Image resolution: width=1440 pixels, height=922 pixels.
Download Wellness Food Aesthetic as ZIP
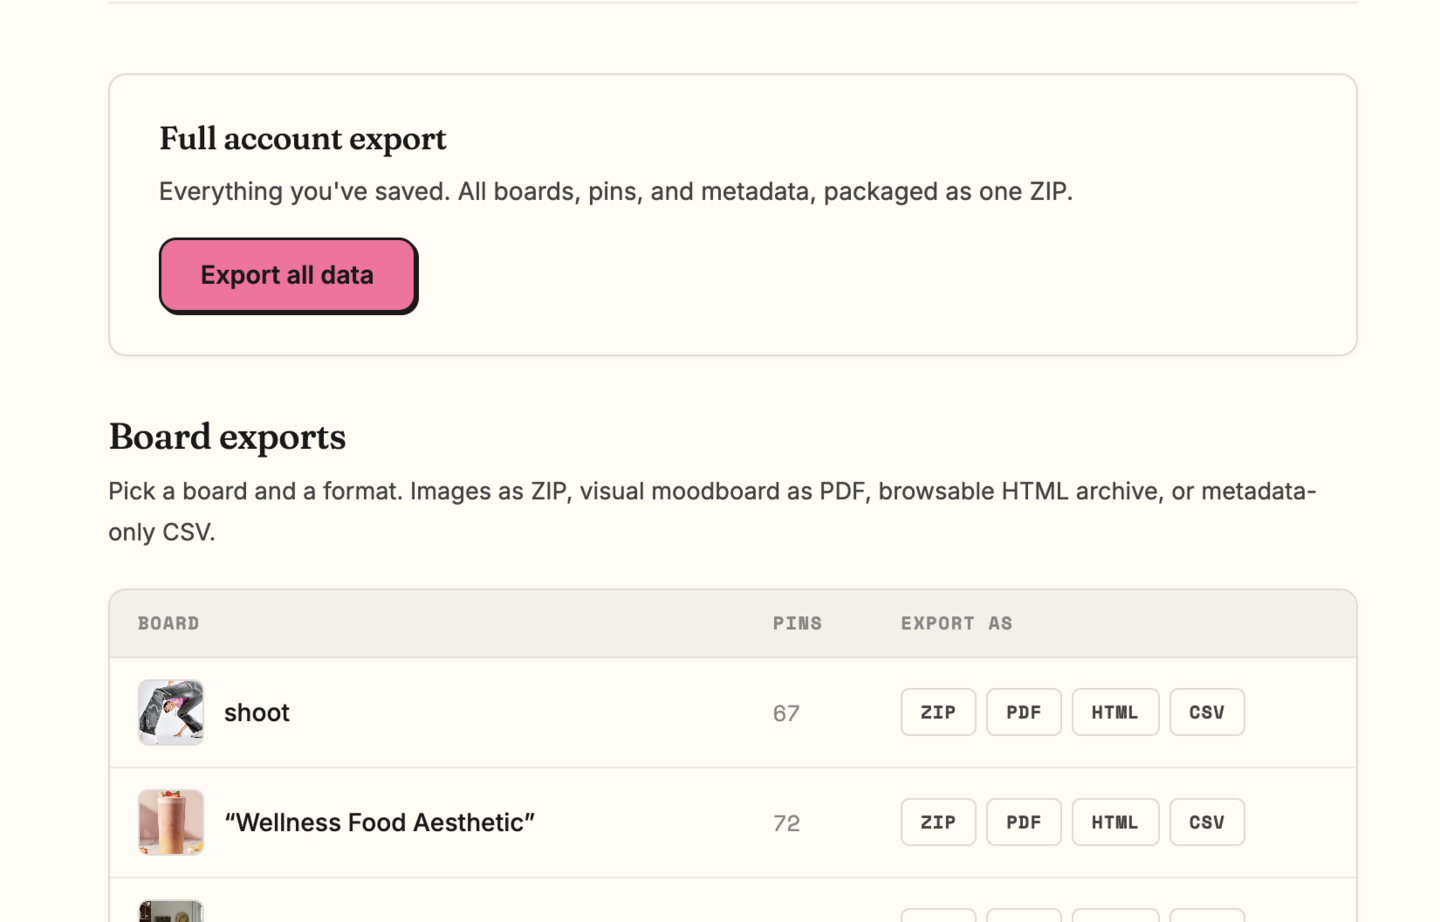tap(938, 822)
